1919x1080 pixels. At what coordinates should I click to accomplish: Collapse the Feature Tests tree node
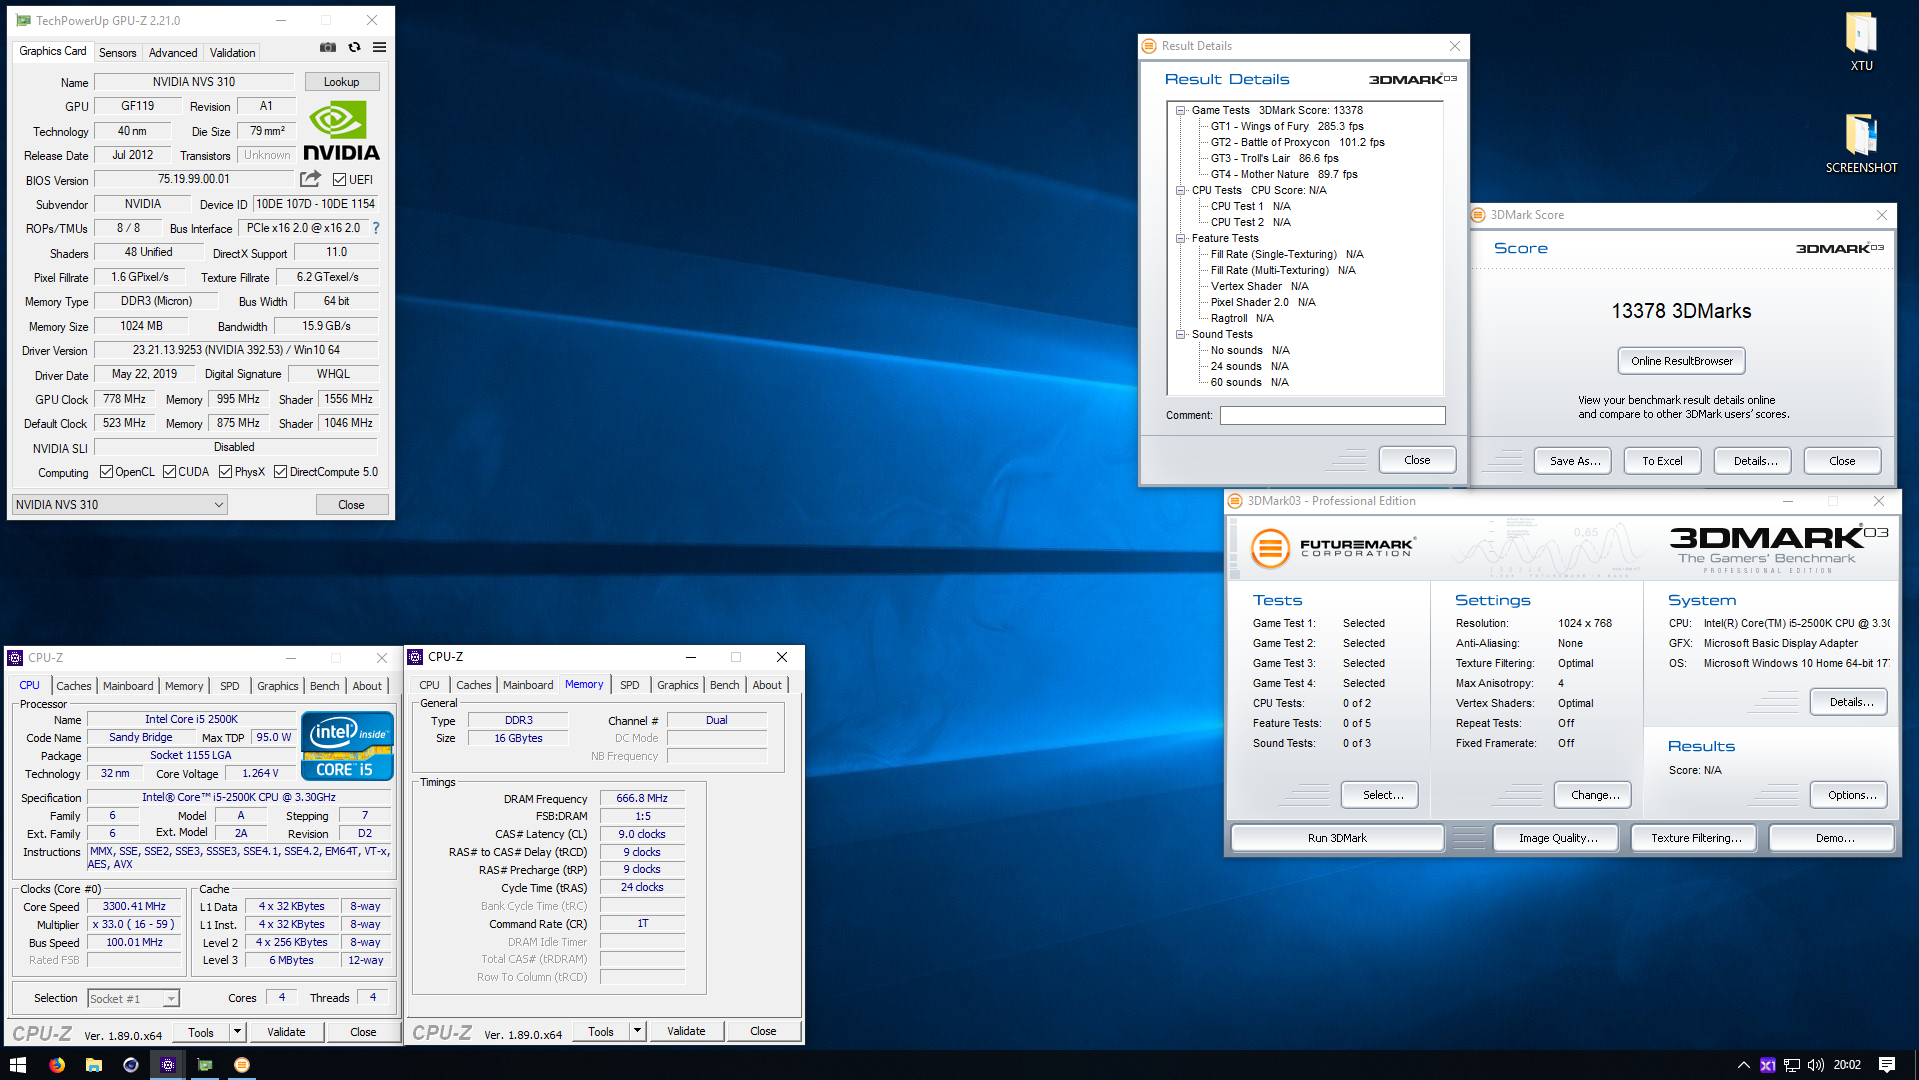click(1180, 238)
